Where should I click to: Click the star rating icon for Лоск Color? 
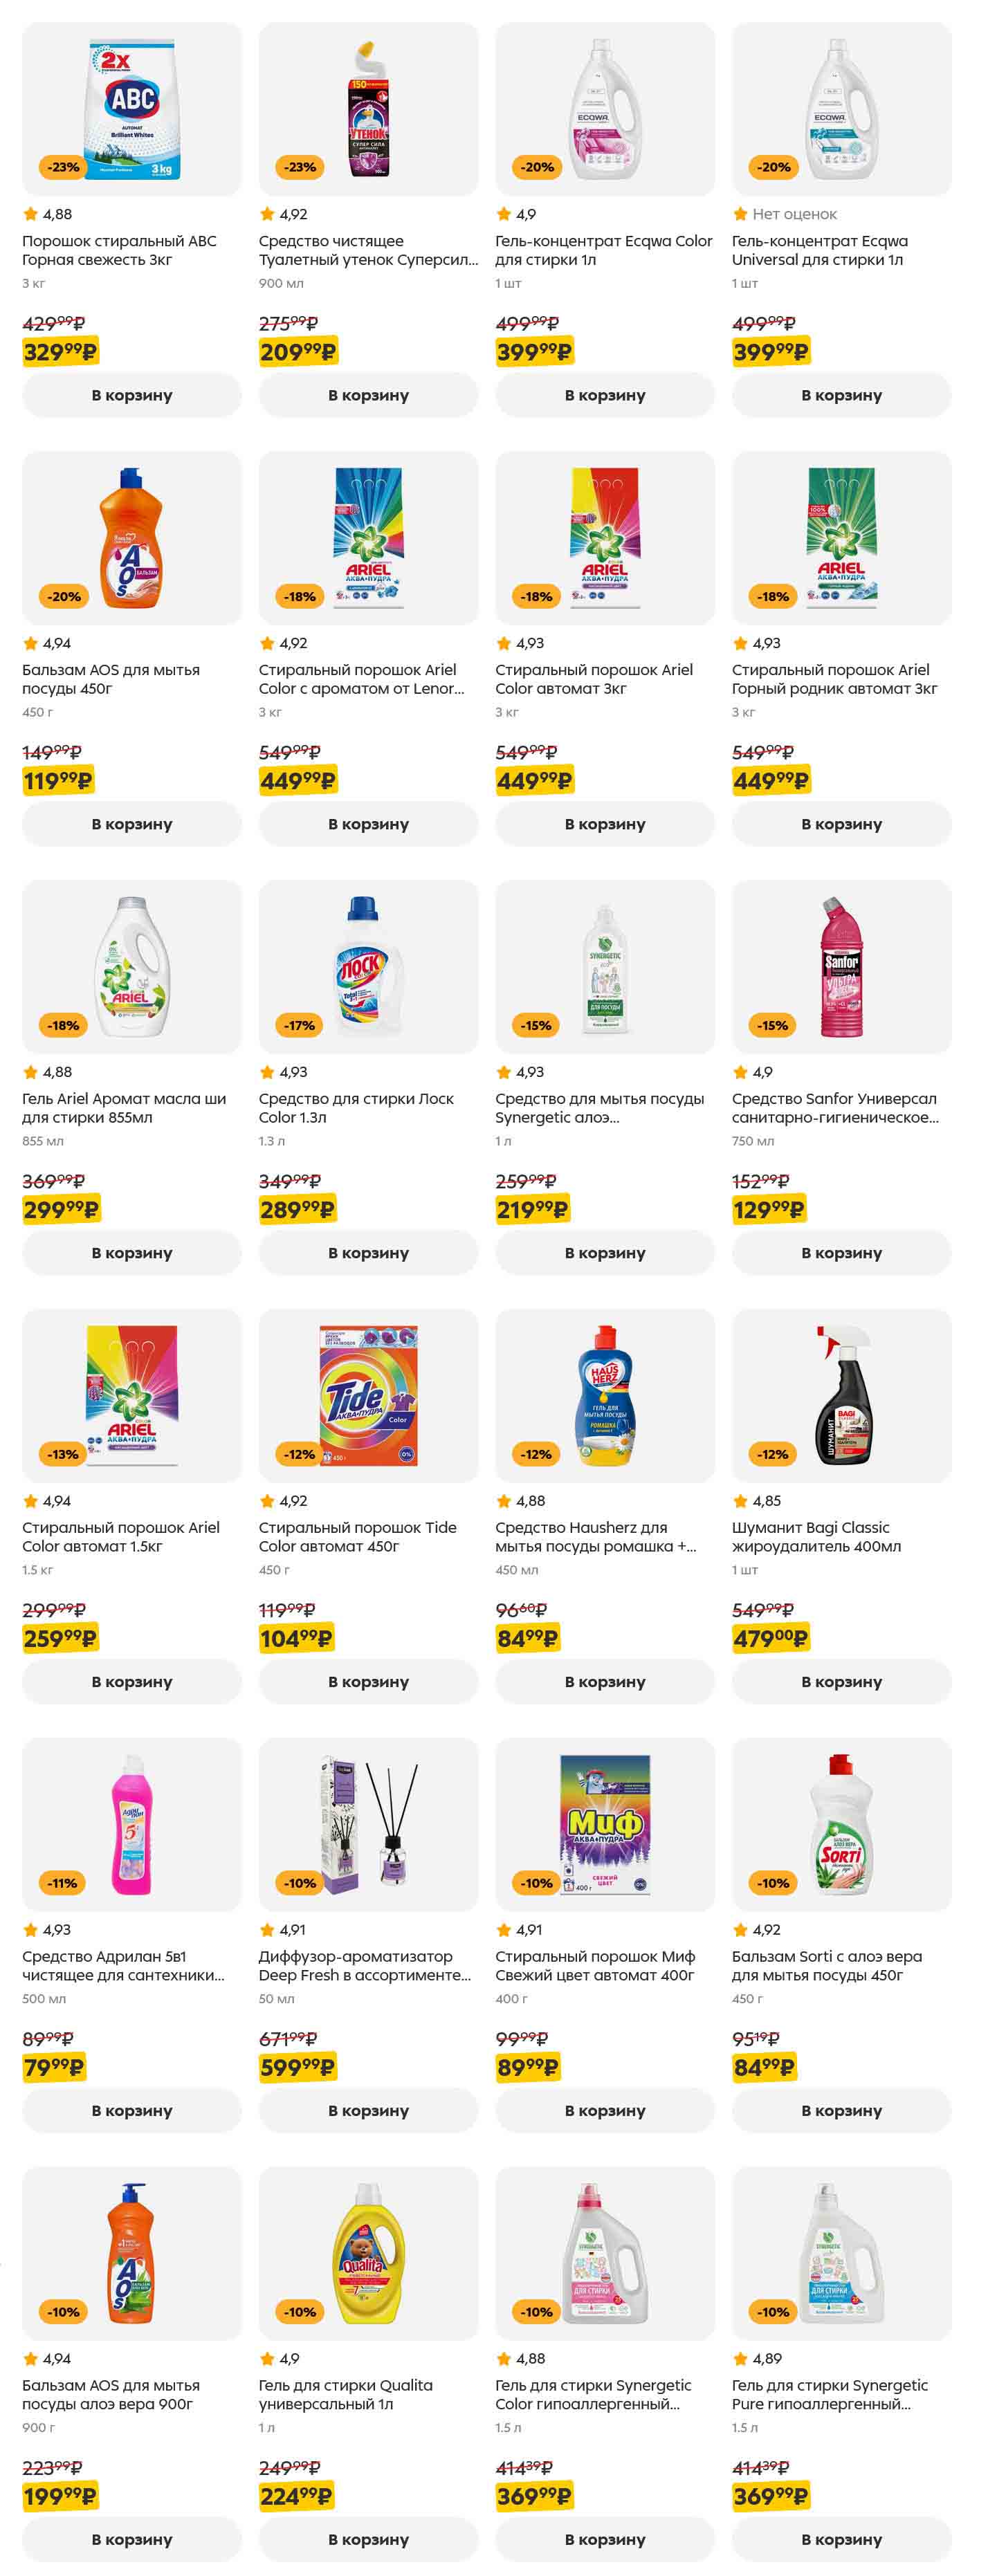tap(267, 1072)
